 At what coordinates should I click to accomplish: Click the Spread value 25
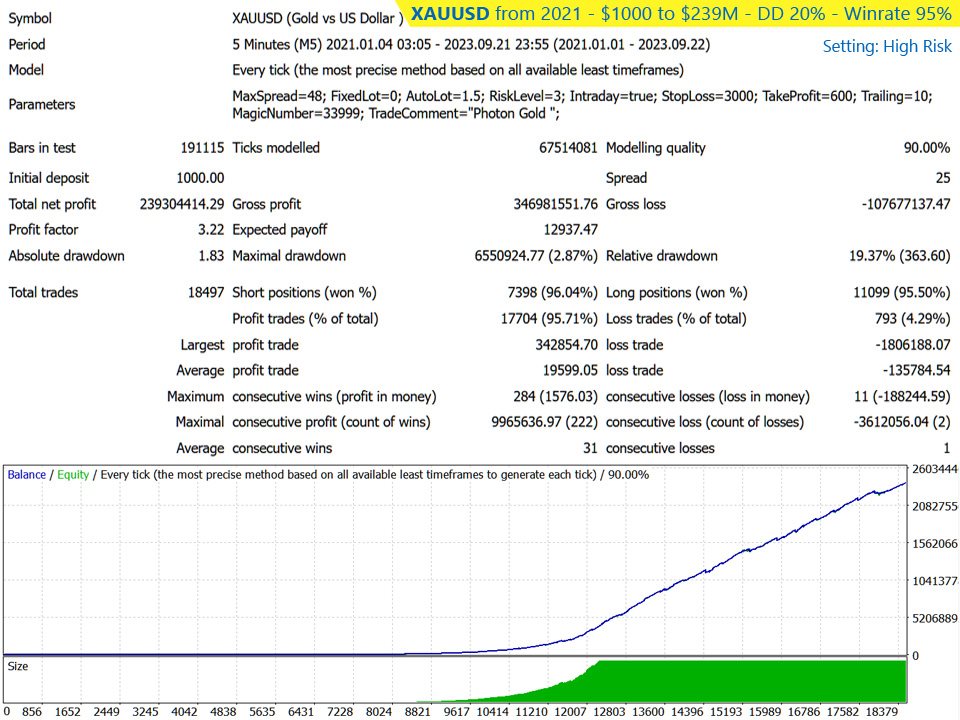pyautogui.click(x=943, y=178)
